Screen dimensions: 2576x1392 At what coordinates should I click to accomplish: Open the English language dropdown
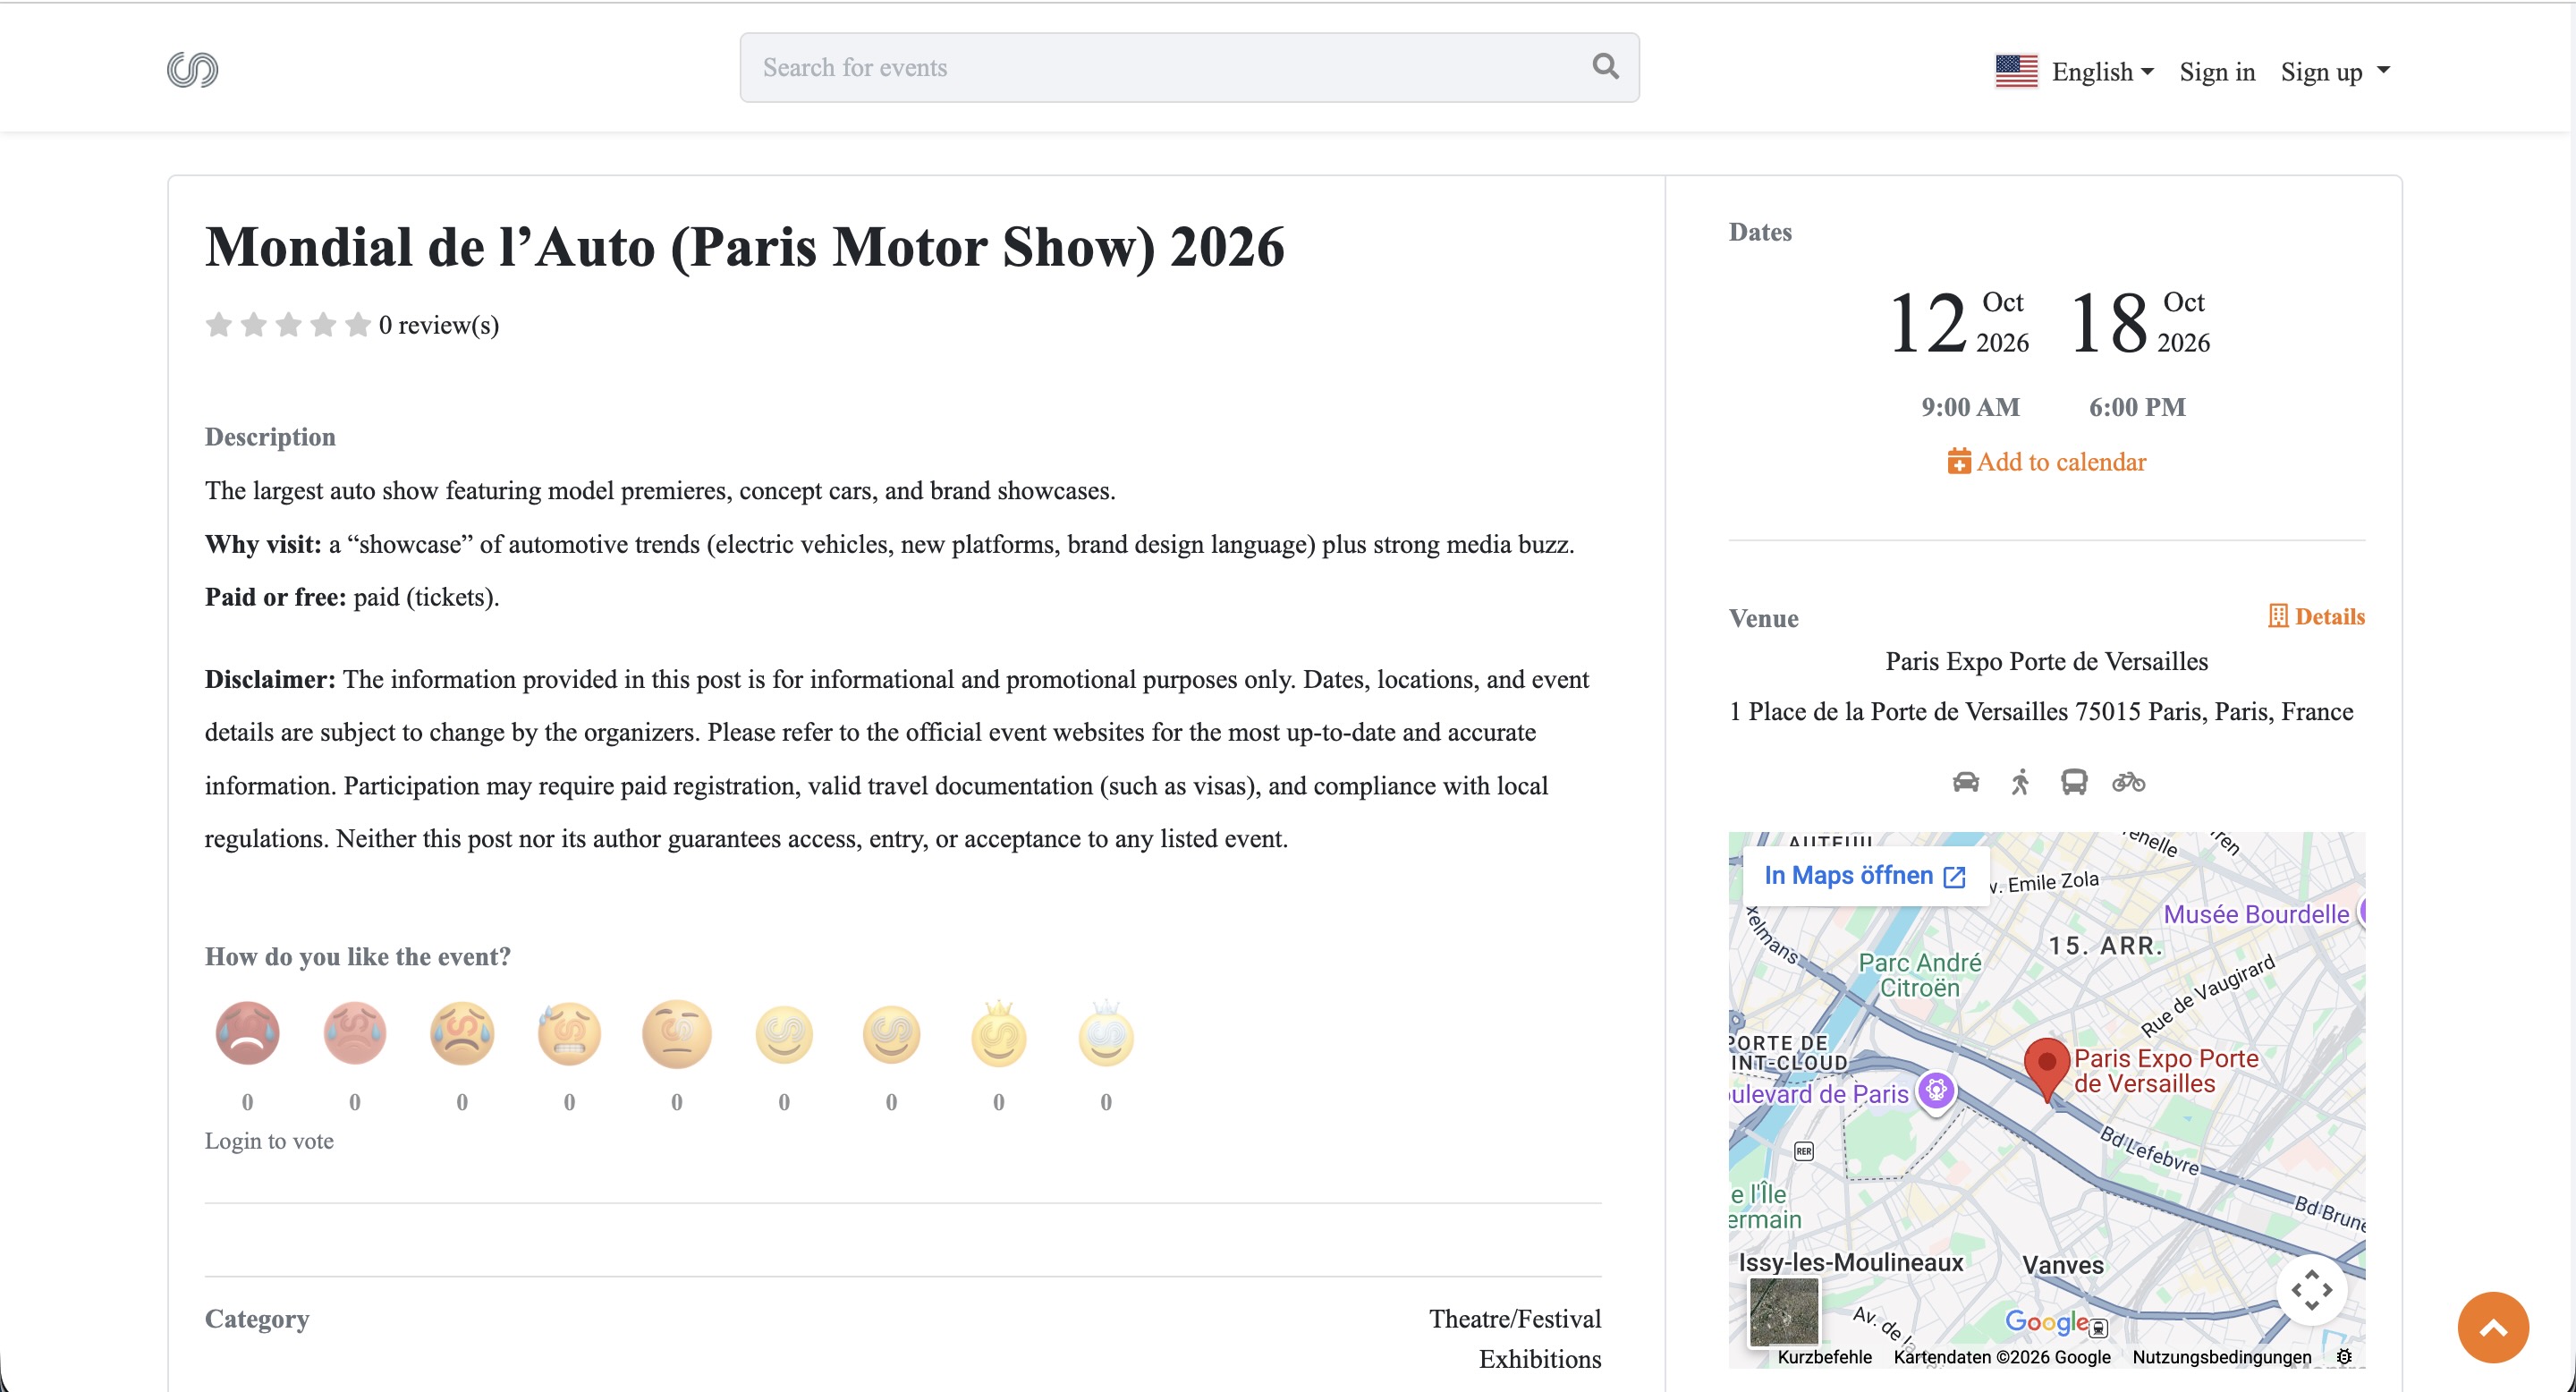[2102, 72]
